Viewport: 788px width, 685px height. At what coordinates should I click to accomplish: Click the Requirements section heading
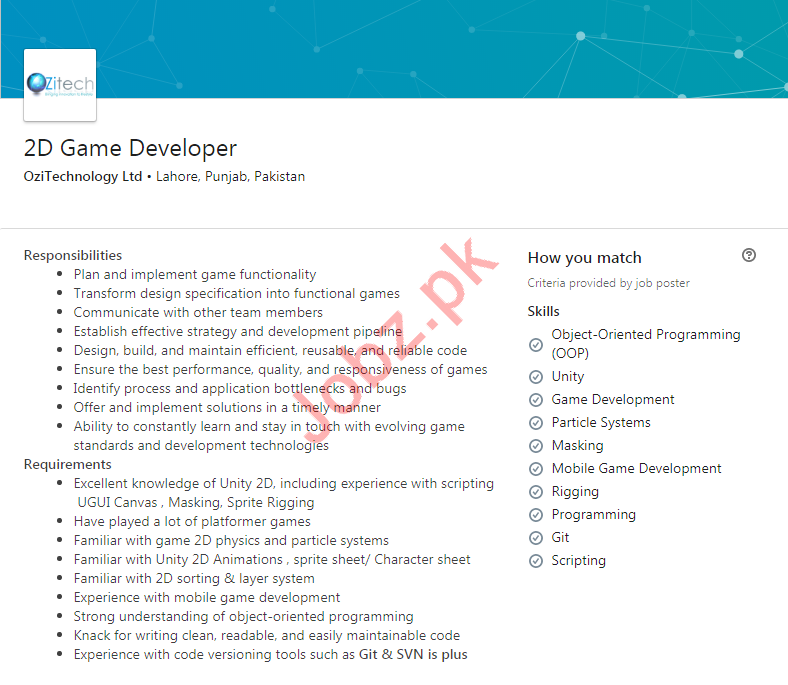pyautogui.click(x=68, y=464)
